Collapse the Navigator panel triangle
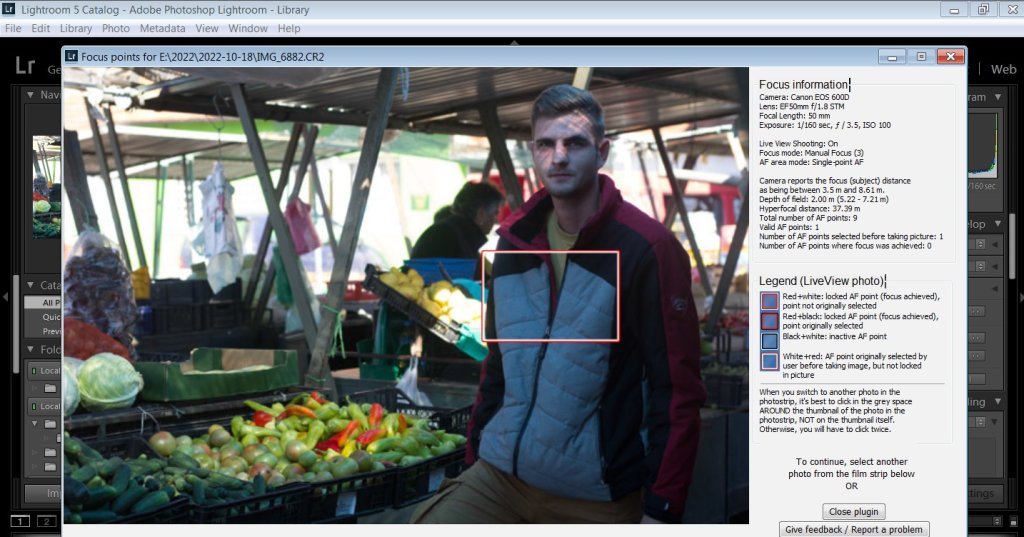 tap(30, 95)
